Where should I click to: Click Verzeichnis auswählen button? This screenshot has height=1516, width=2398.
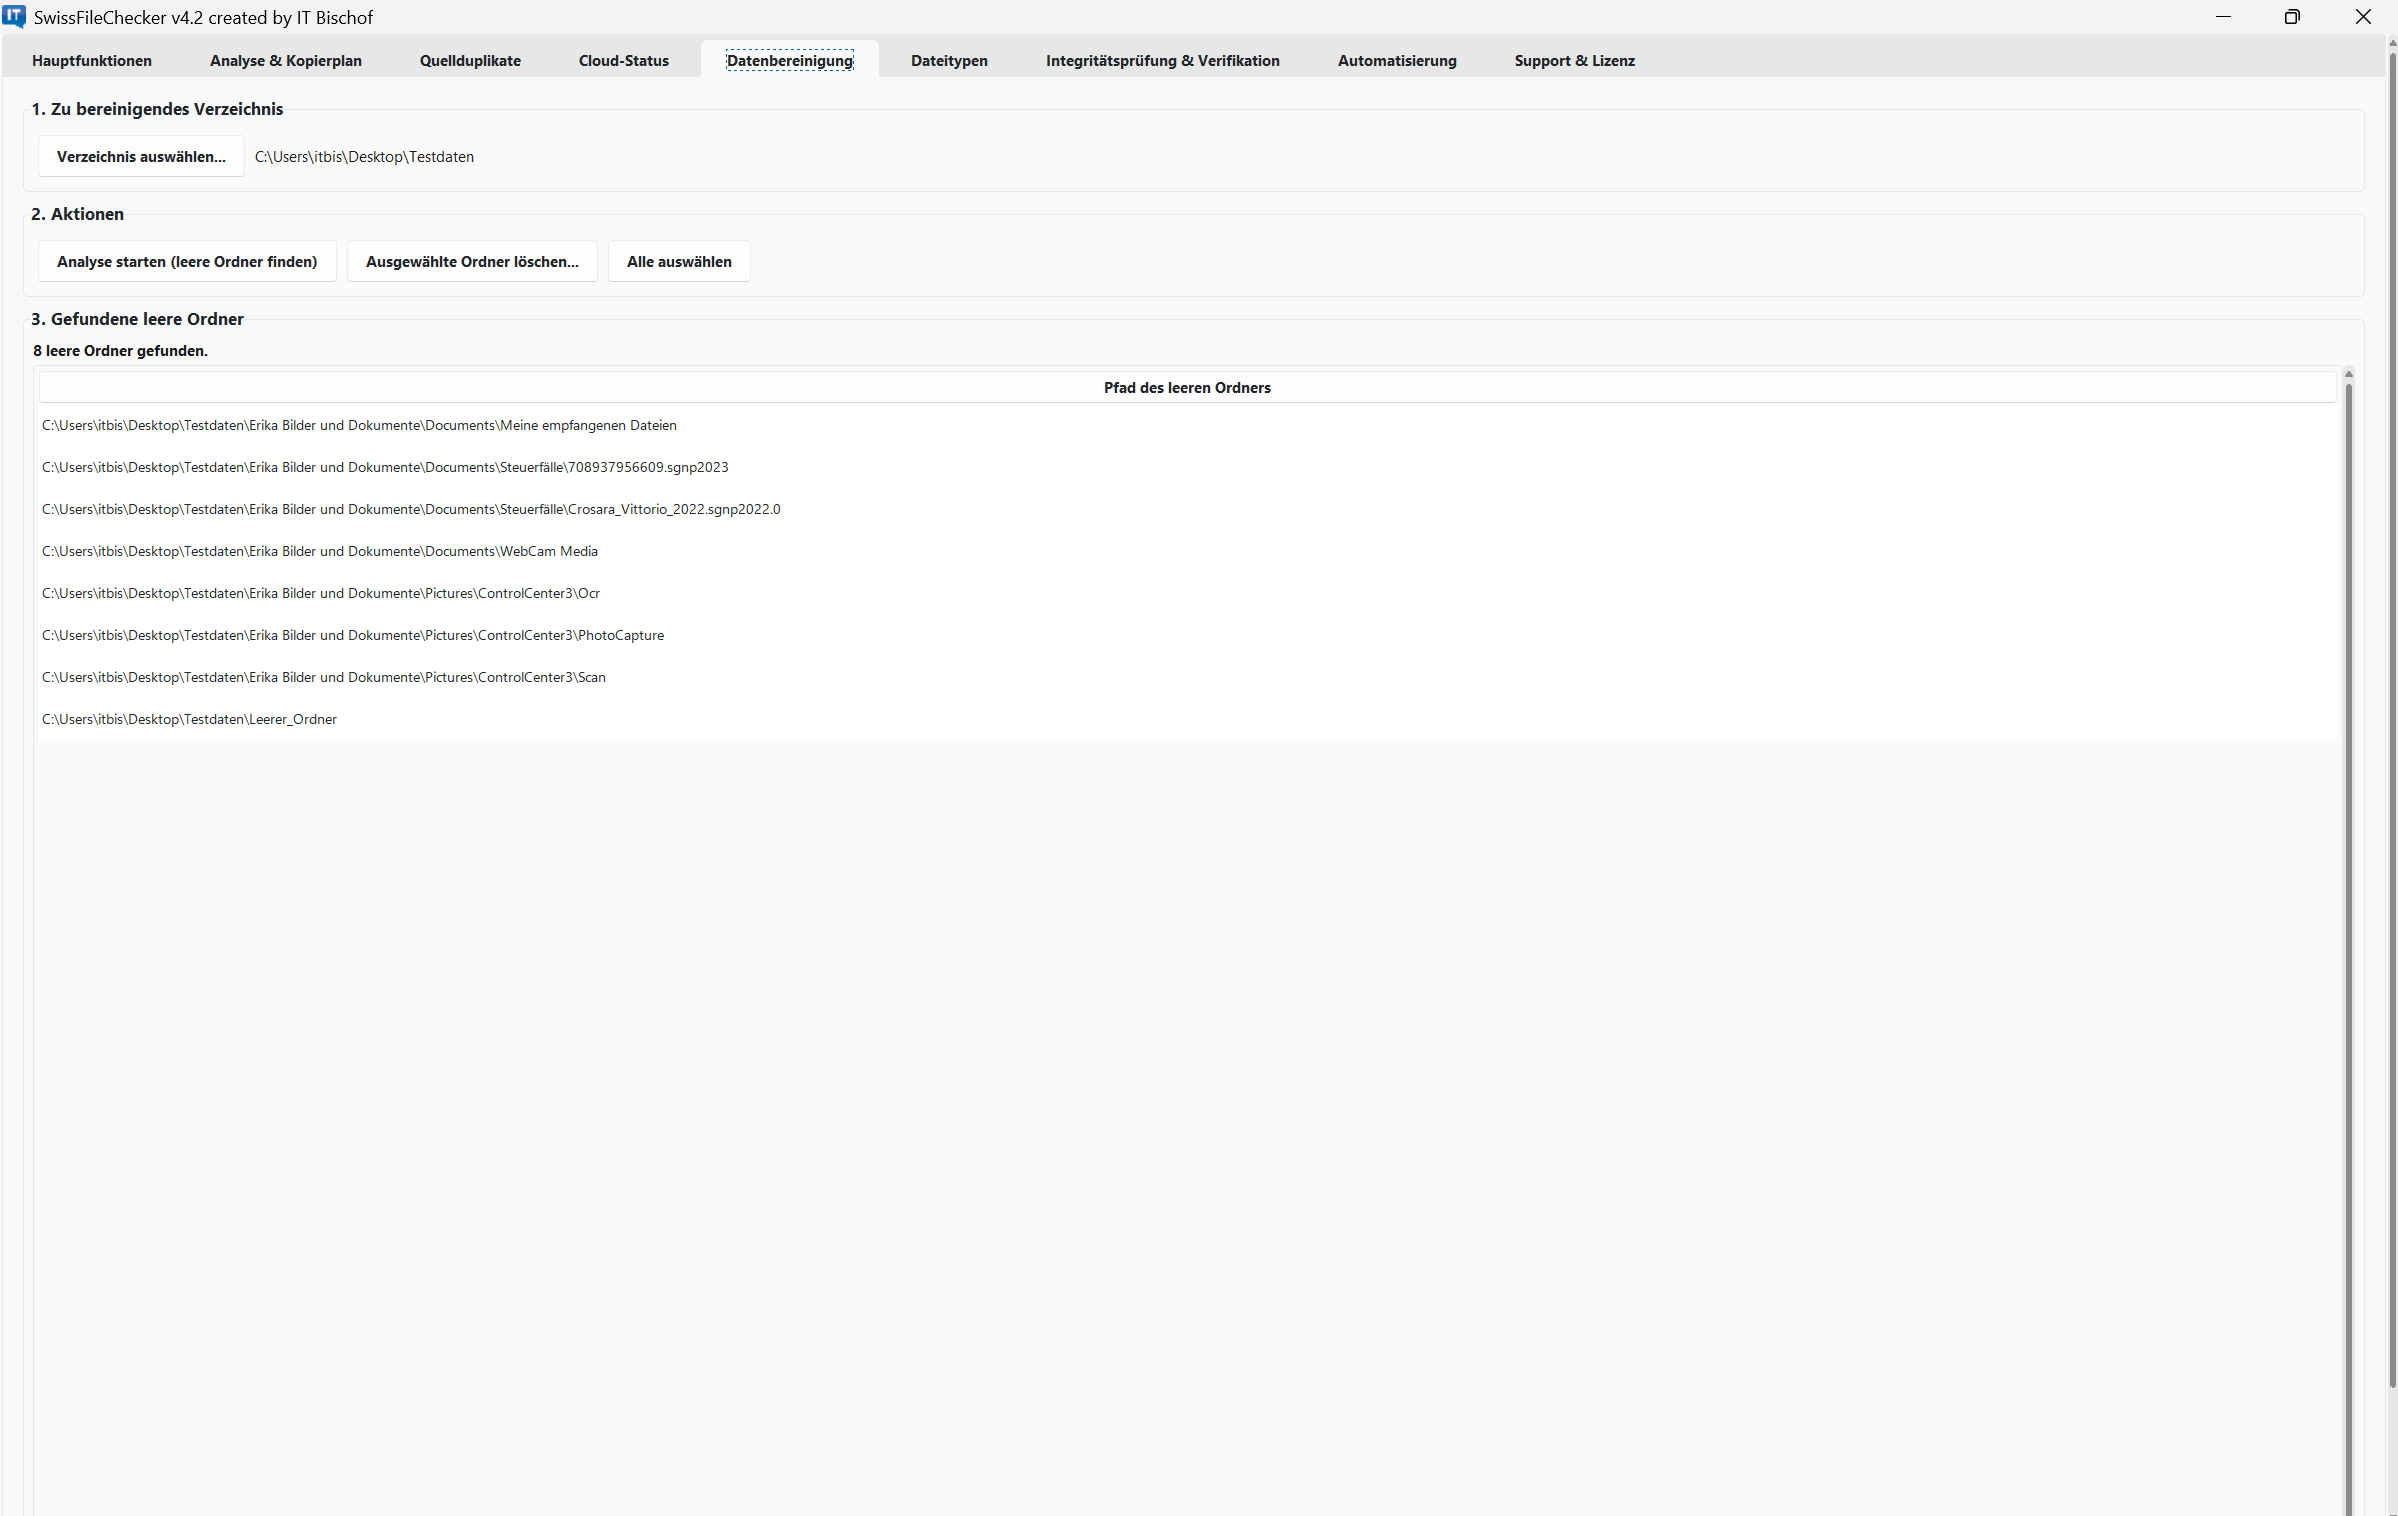(x=141, y=157)
